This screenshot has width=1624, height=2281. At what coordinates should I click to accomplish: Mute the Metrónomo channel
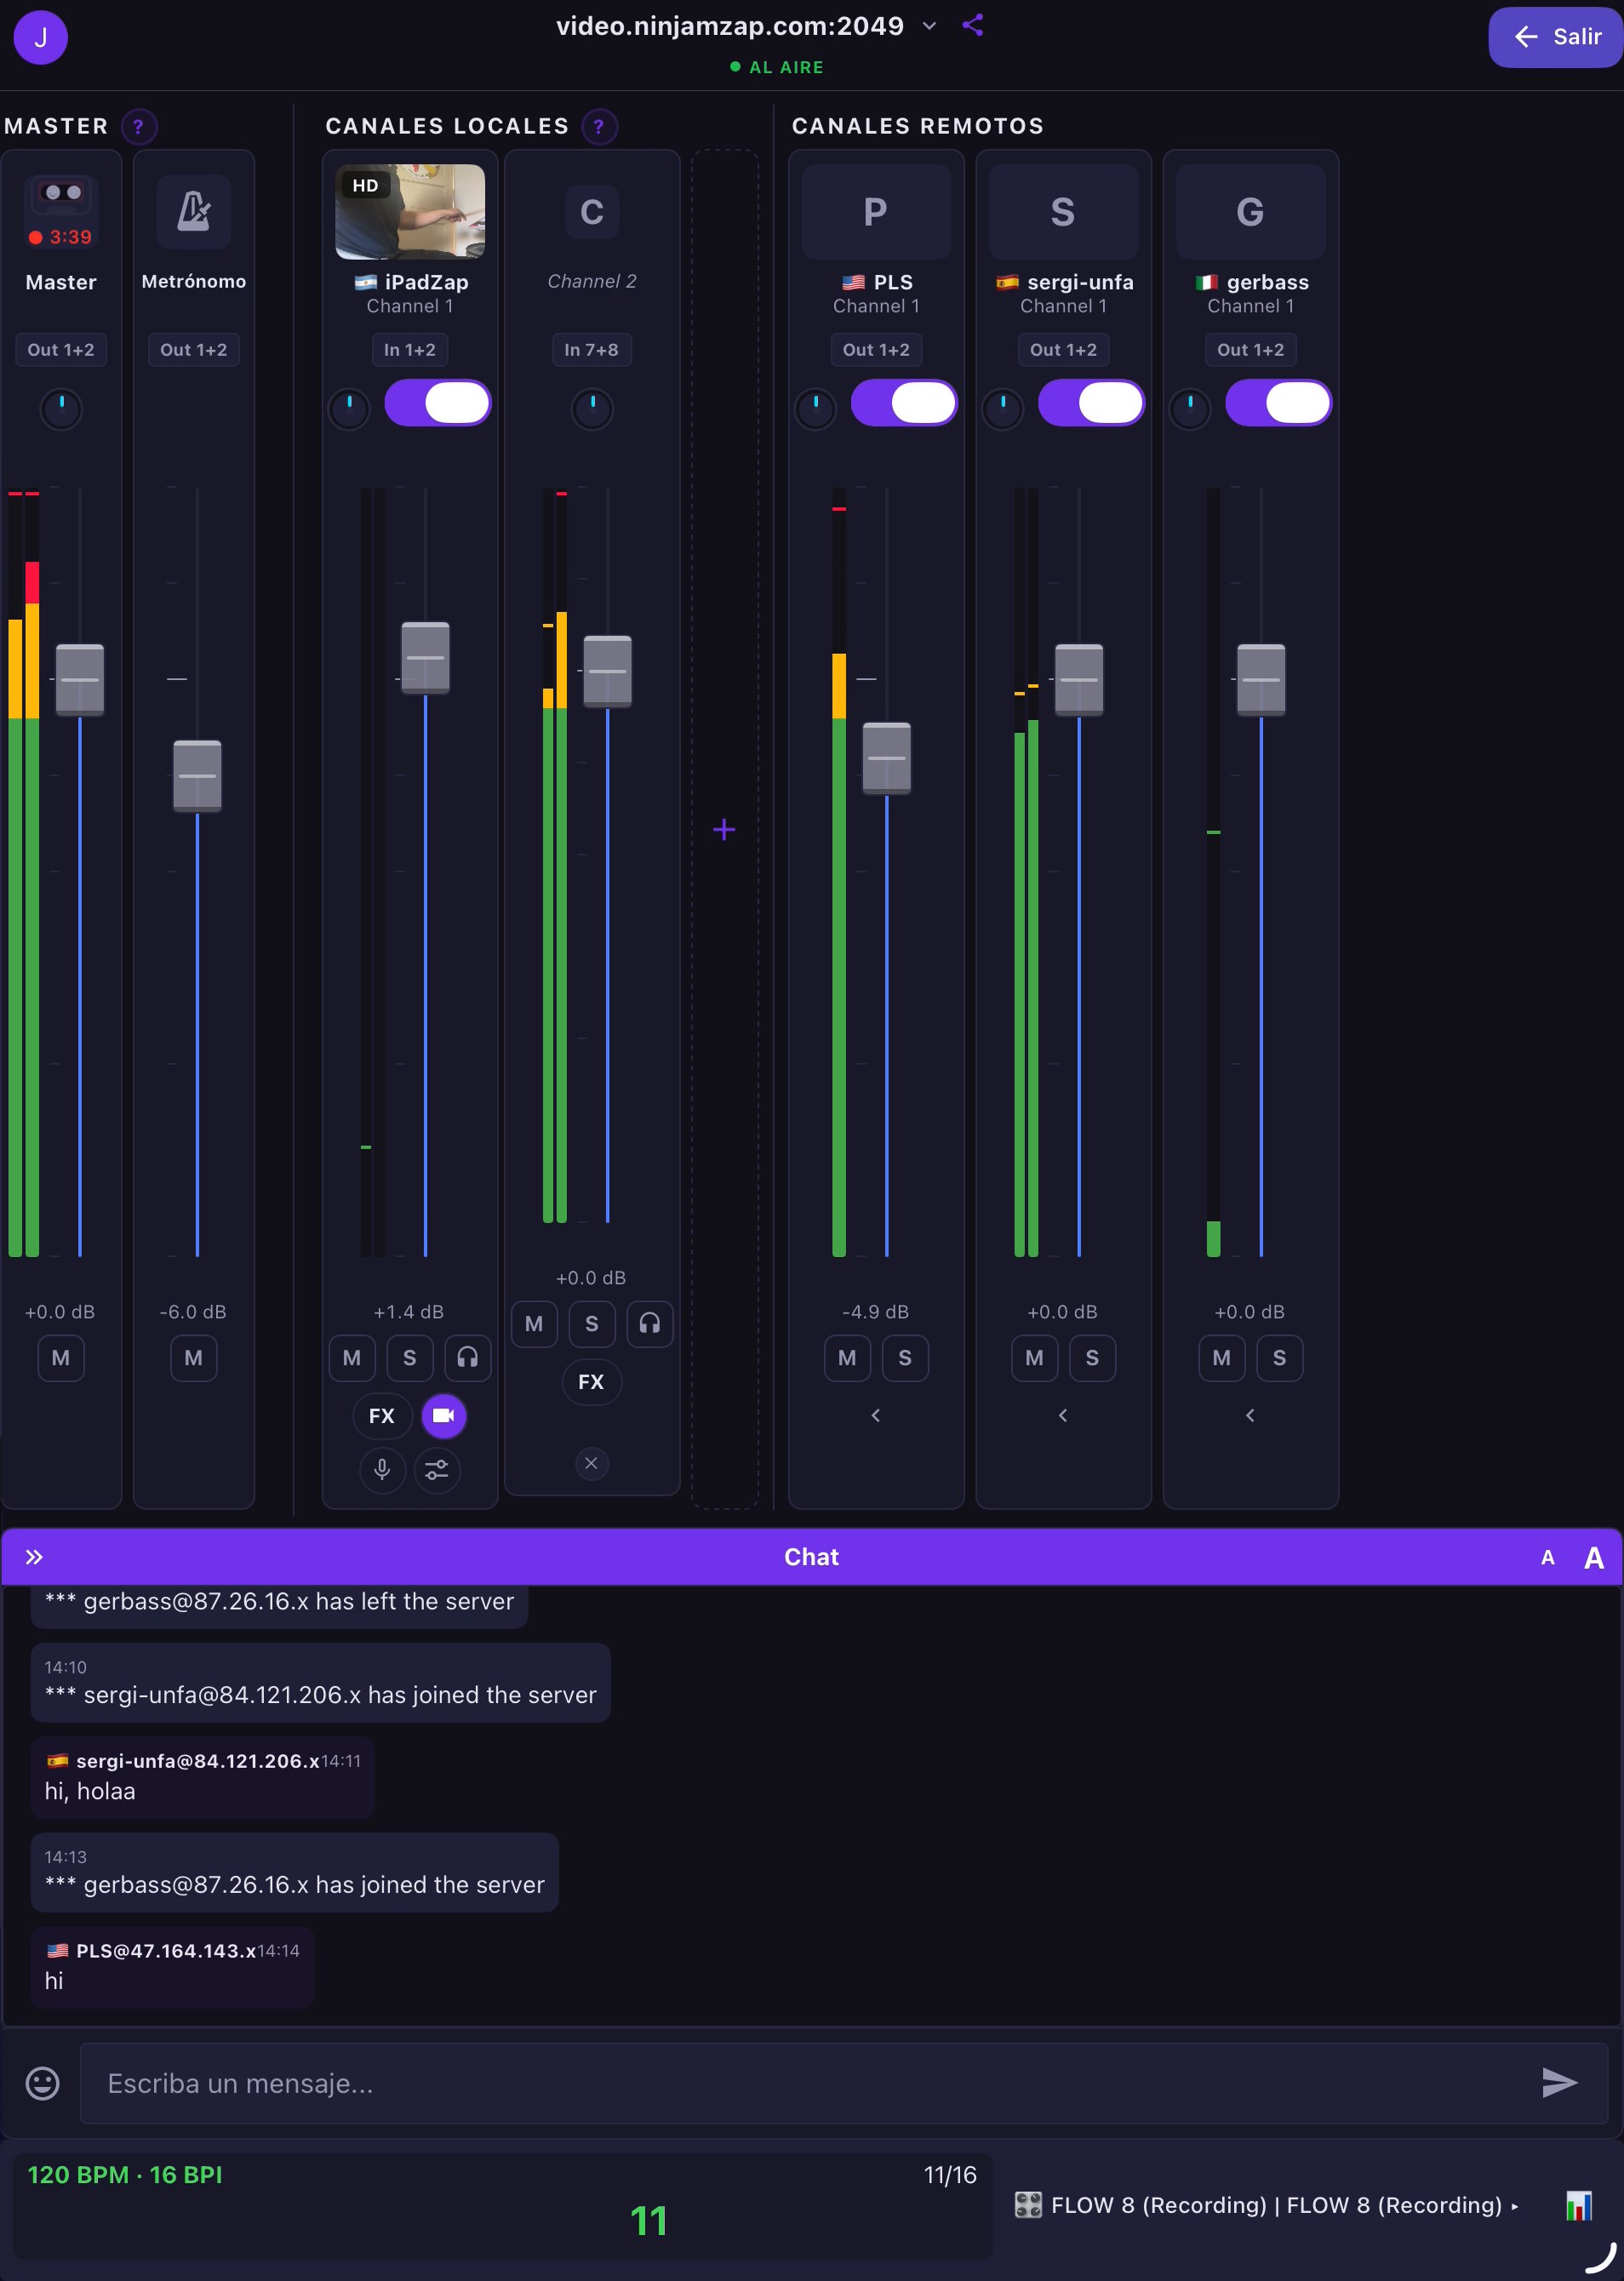[x=194, y=1358]
